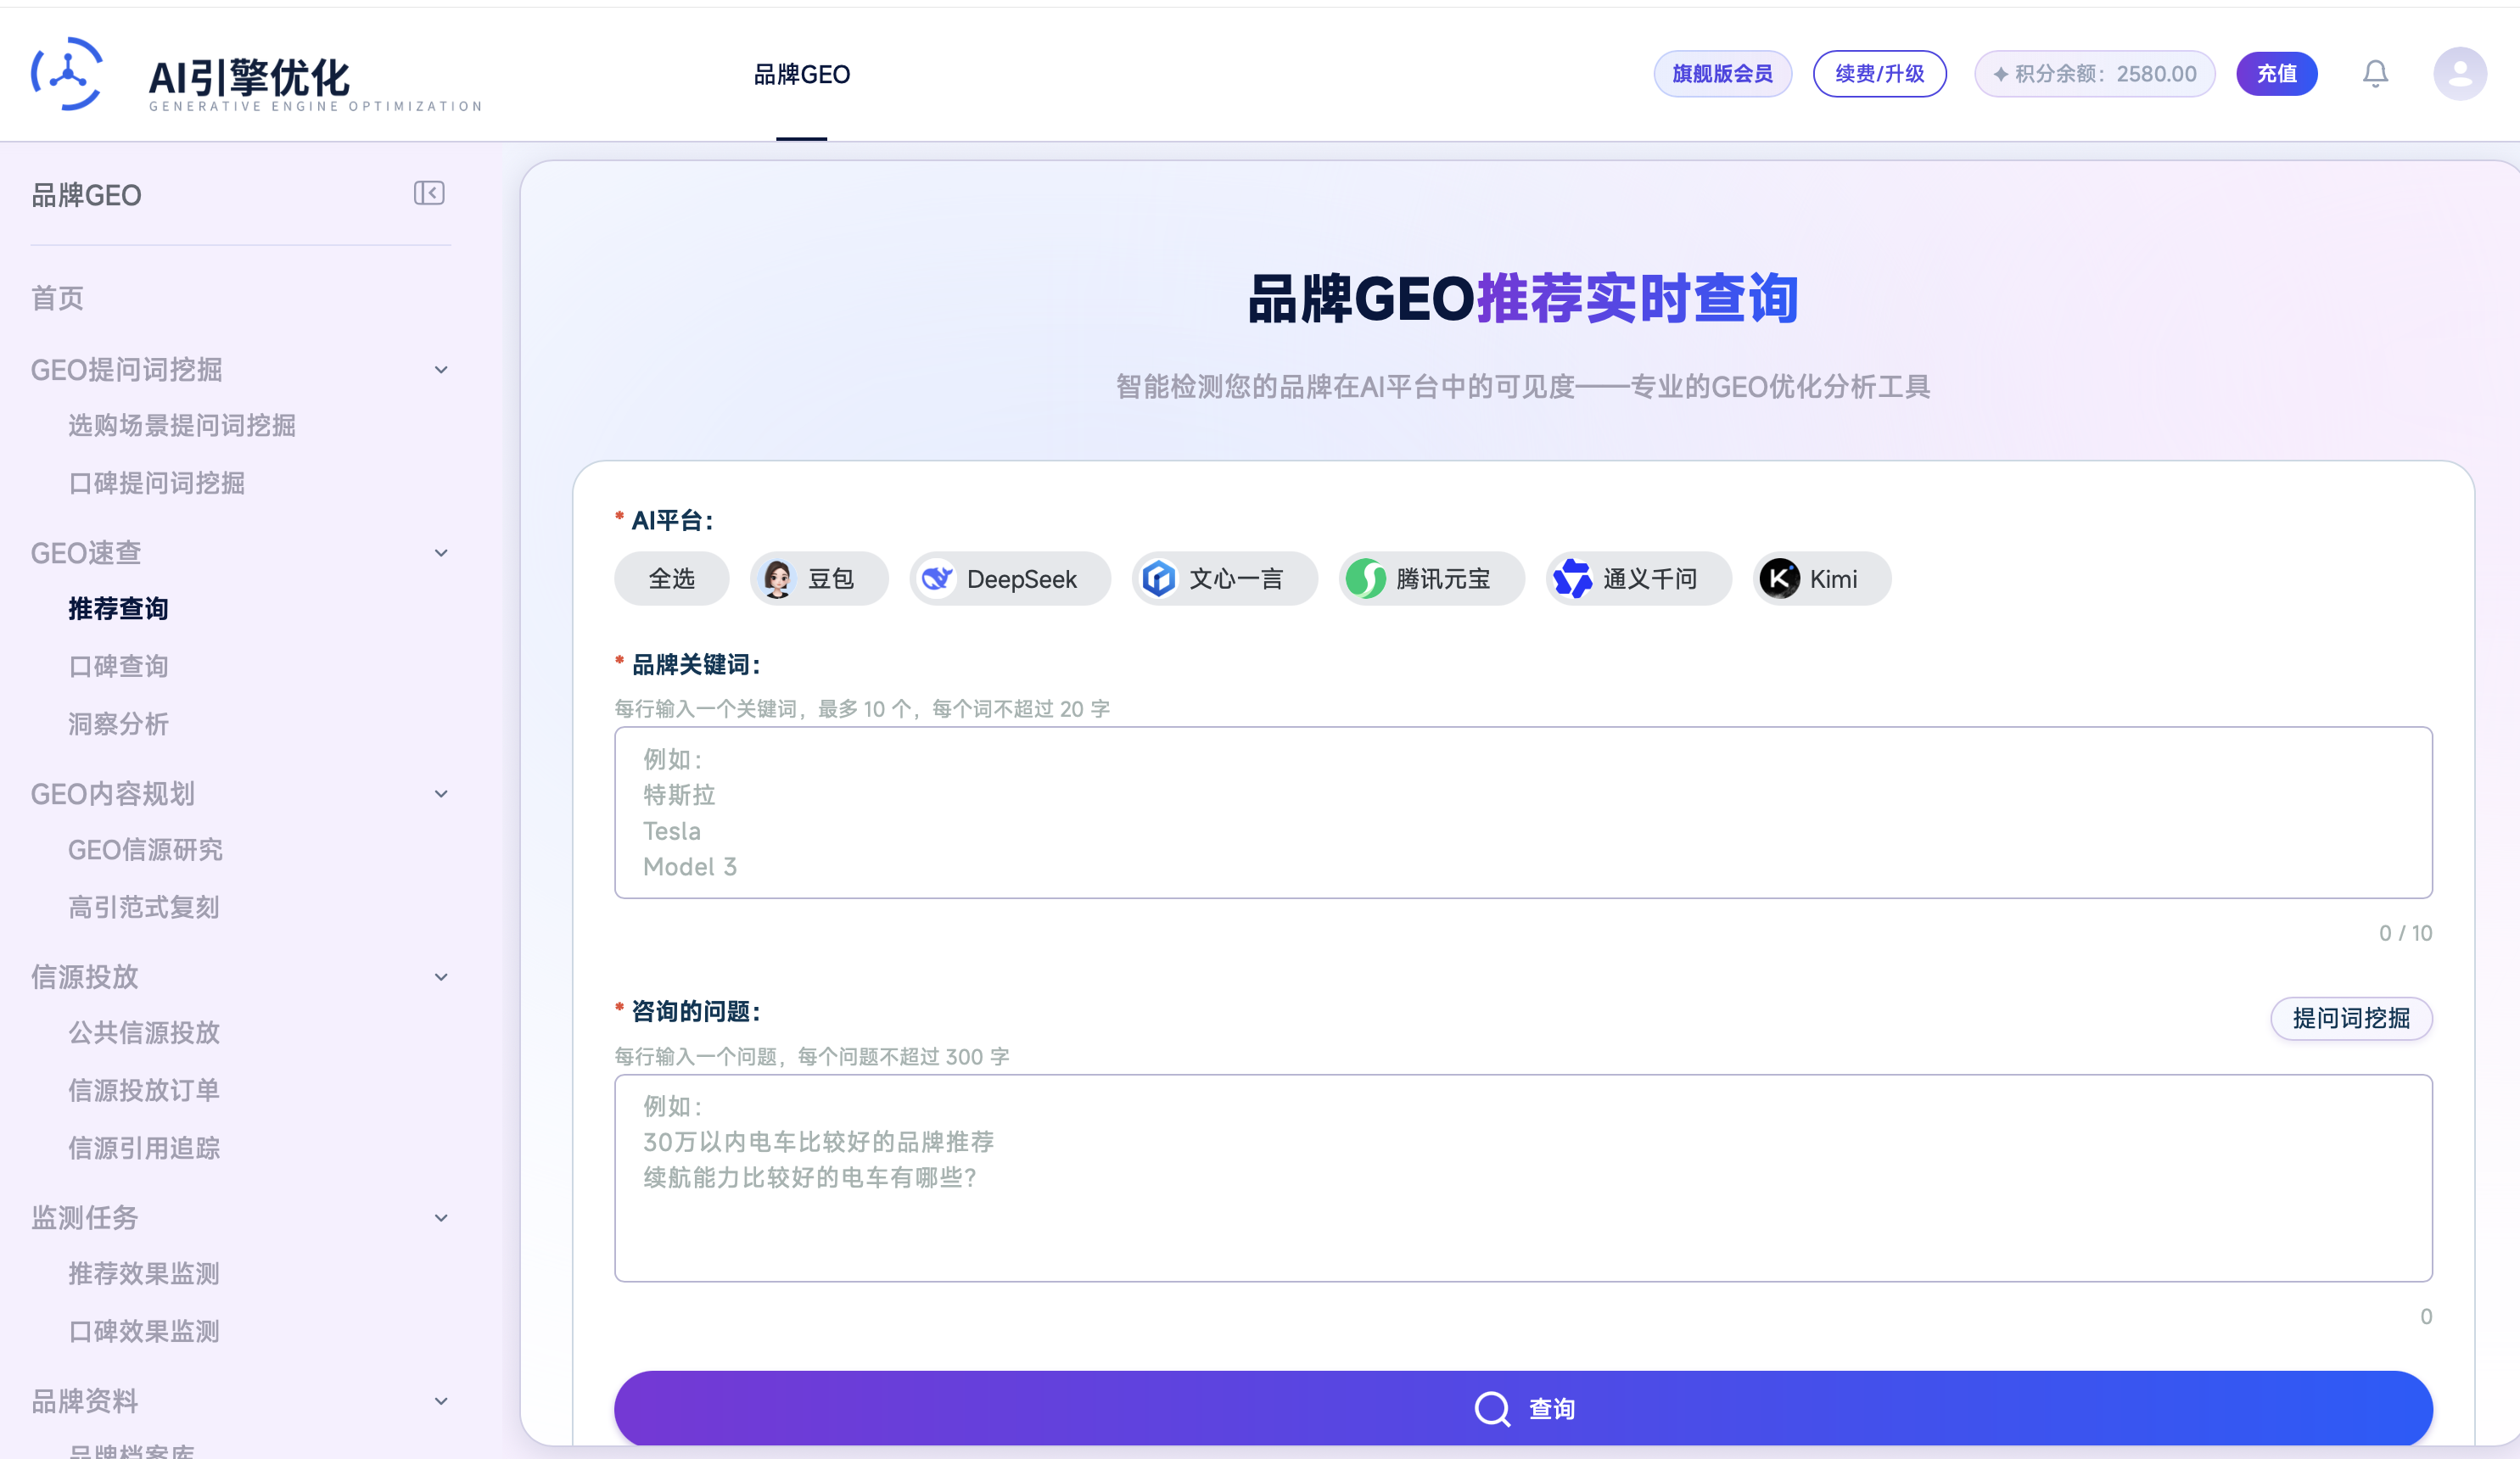This screenshot has width=2520, height=1459.
Task: Click the 文心一言 hexagon icon
Action: 1159,579
